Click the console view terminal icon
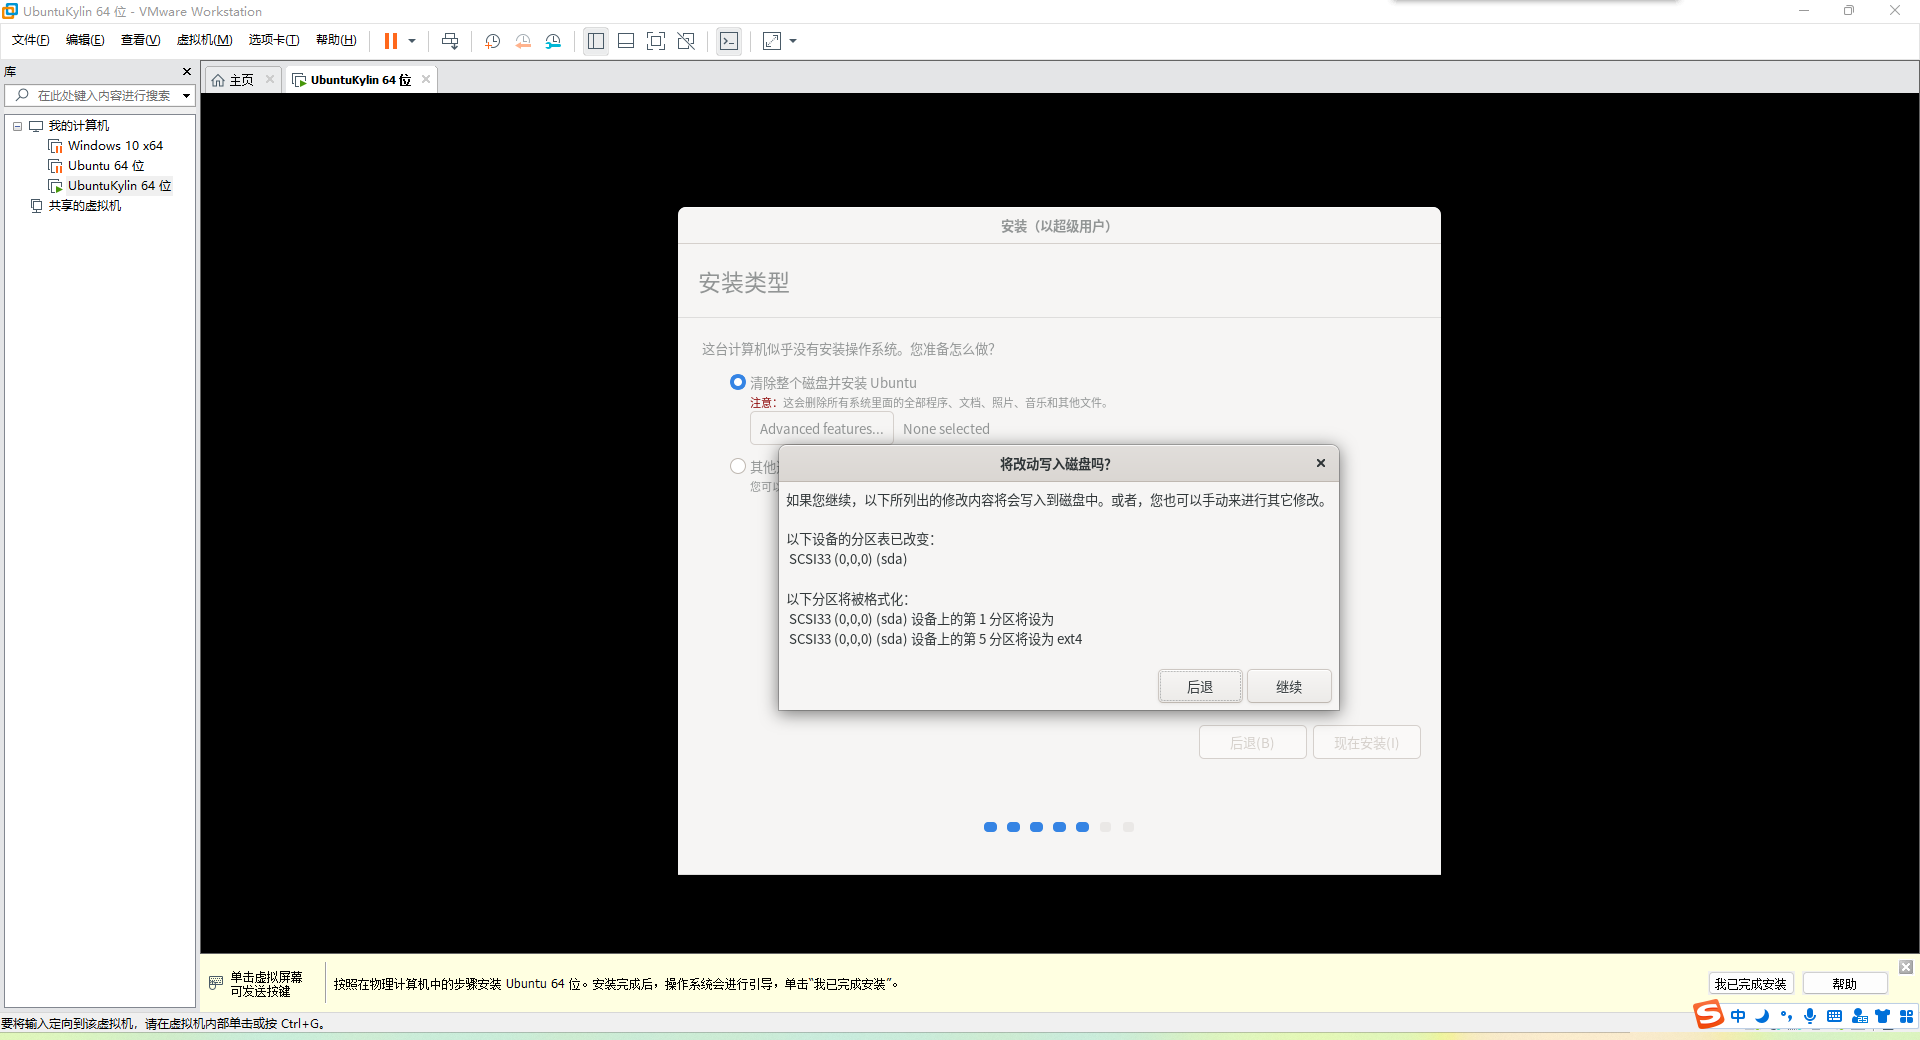Screen dimensions: 1920x1040 [729, 41]
